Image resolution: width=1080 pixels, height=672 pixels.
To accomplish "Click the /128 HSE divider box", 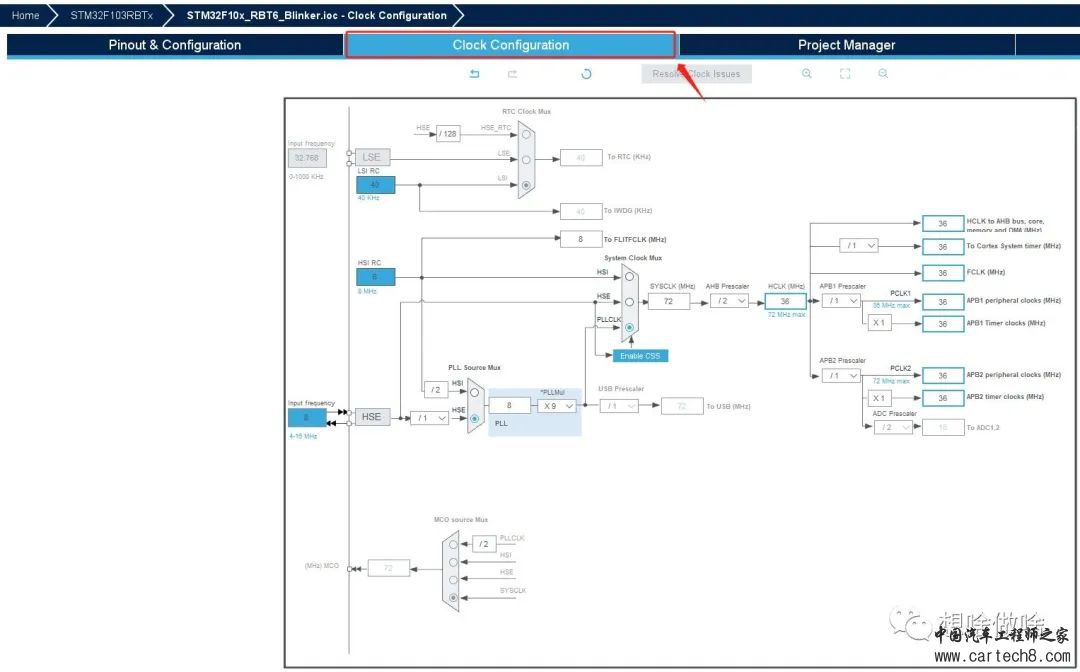I will click(448, 134).
